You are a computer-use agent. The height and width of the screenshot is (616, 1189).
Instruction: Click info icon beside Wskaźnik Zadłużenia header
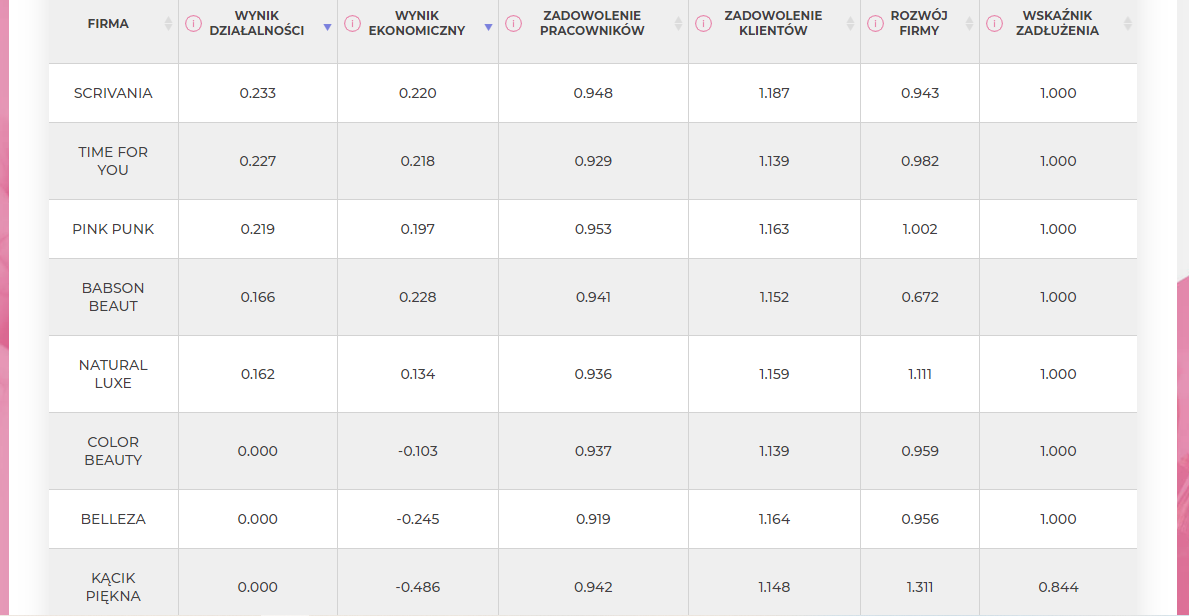tap(994, 23)
